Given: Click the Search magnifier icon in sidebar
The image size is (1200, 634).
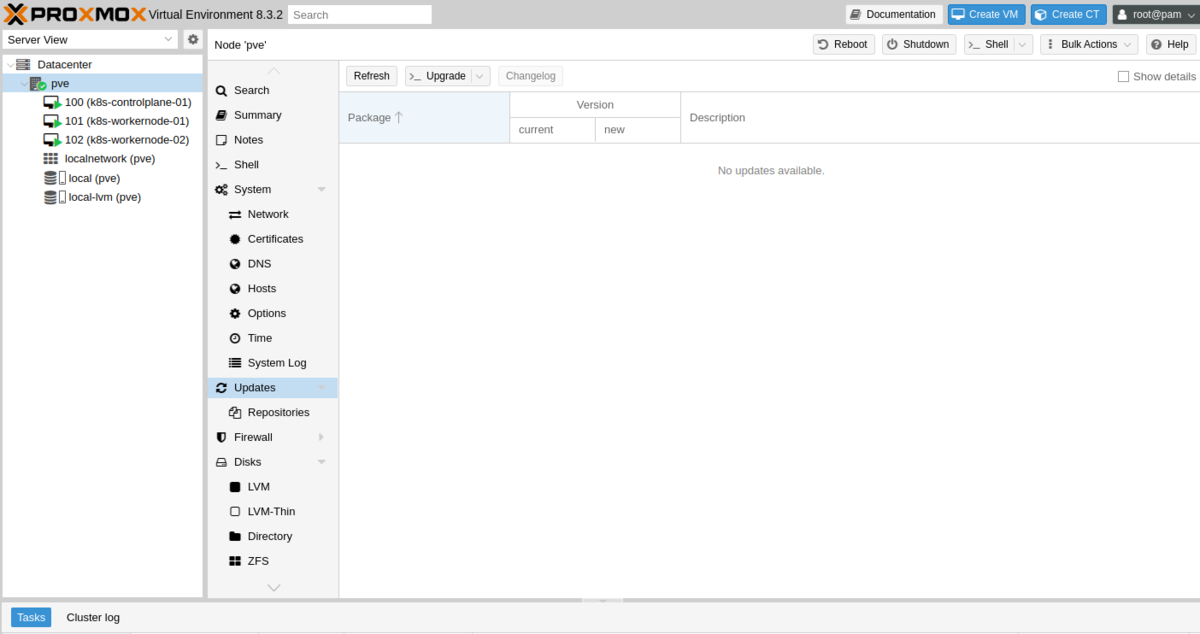Looking at the screenshot, I should pyautogui.click(x=222, y=90).
